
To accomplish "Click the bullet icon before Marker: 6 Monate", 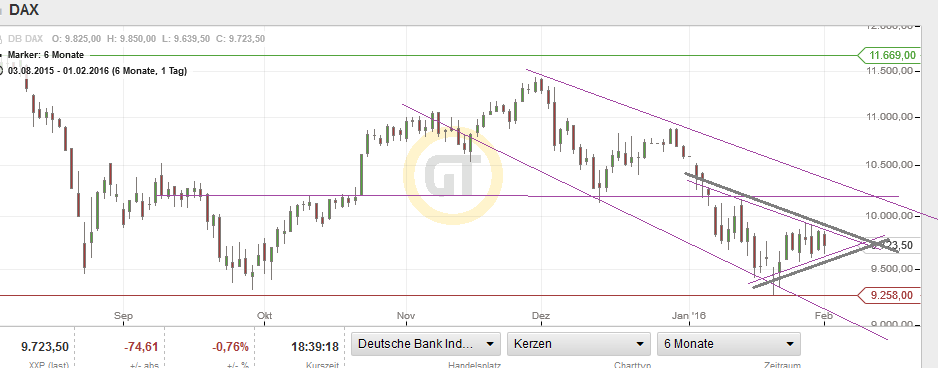I will pyautogui.click(x=2, y=55).
